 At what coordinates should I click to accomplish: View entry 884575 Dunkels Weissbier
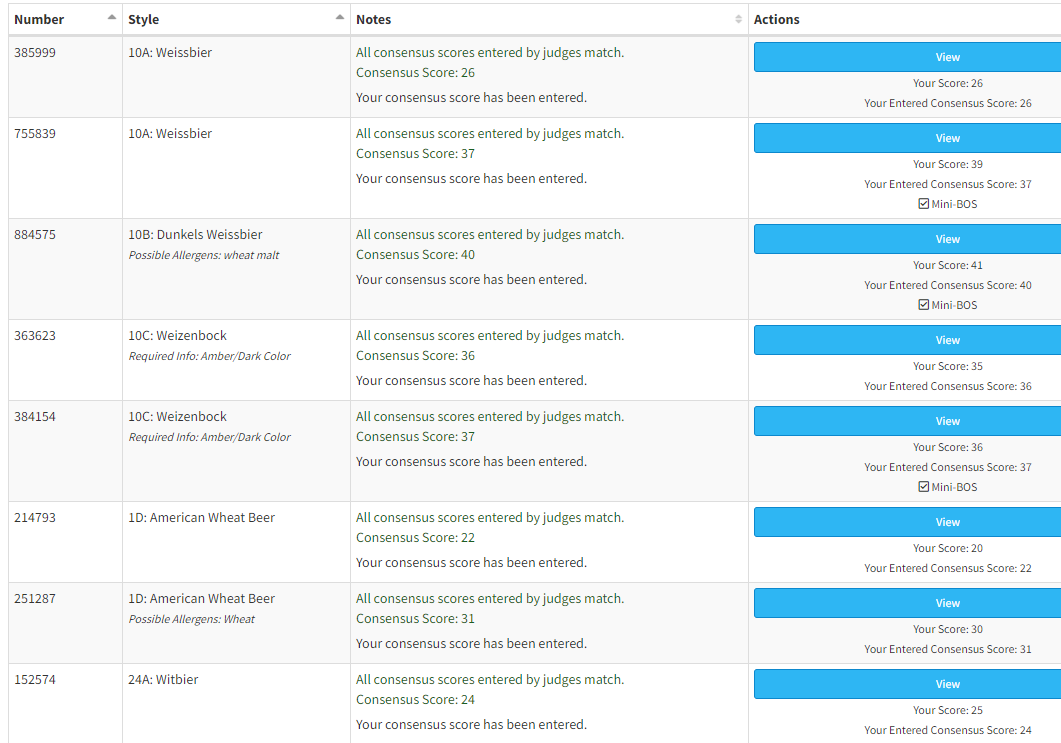point(947,239)
